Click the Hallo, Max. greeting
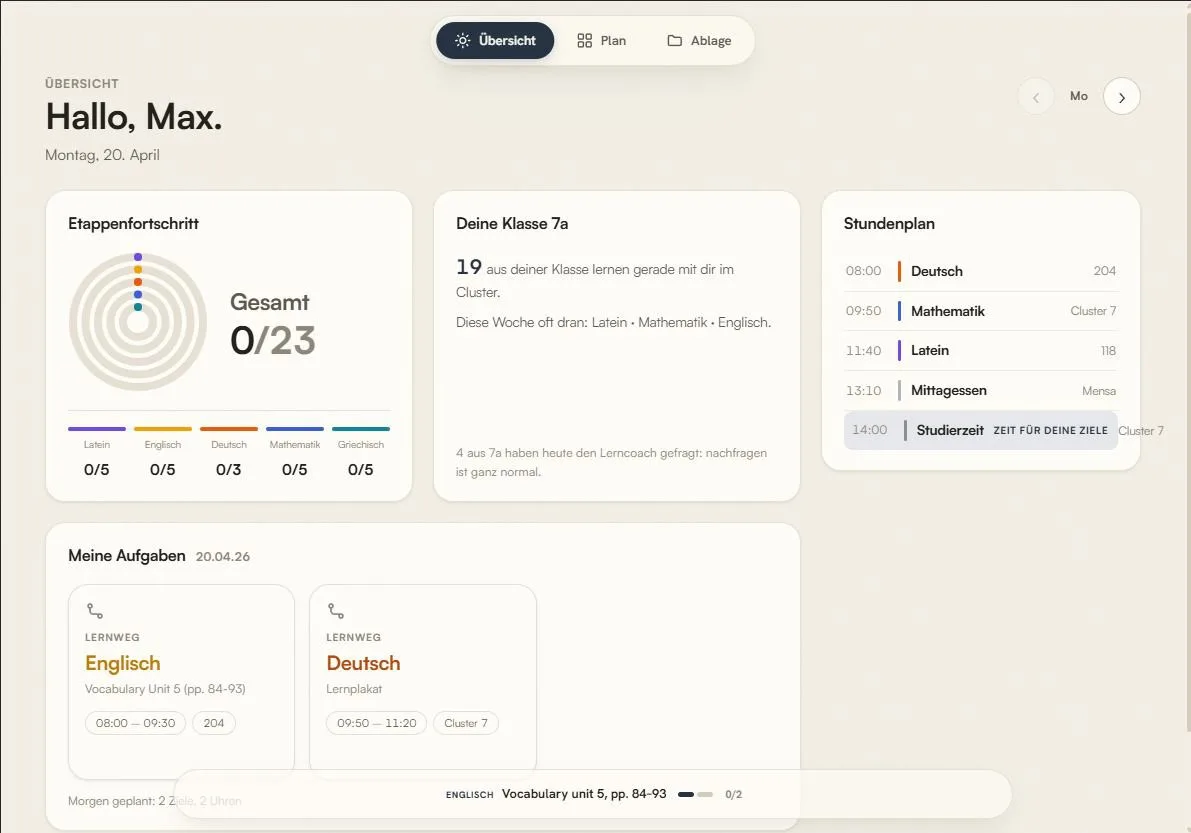Image resolution: width=1191 pixels, height=833 pixels. 134,117
